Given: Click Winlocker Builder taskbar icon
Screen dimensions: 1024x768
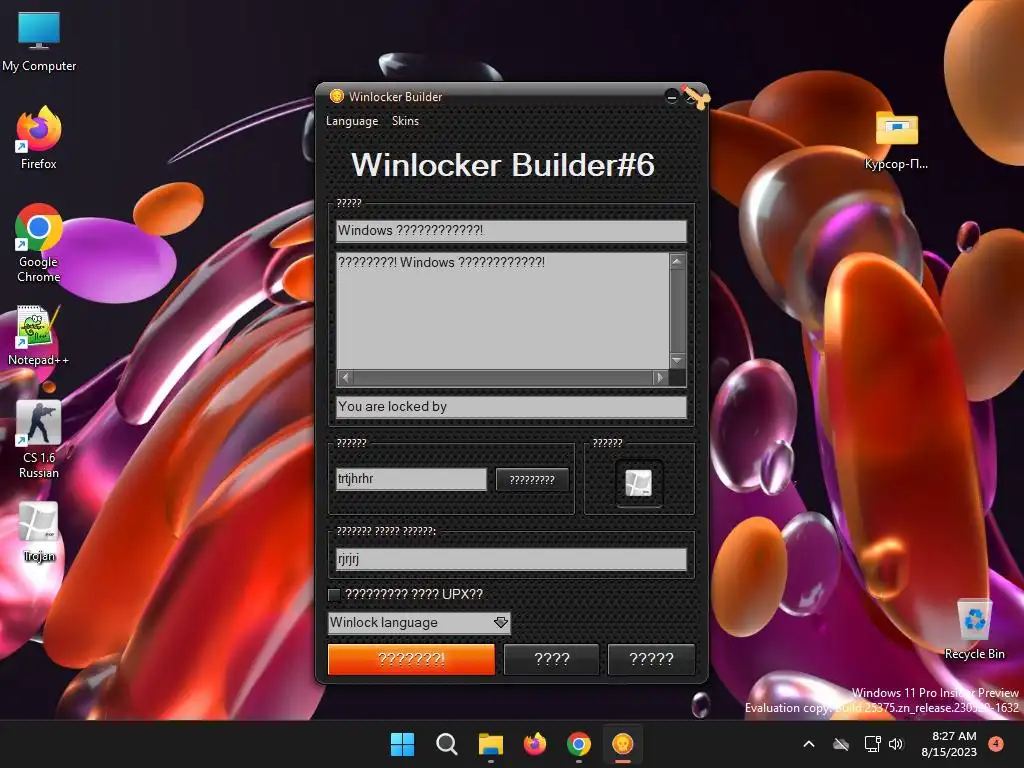Looking at the screenshot, I should pyautogui.click(x=622, y=744).
